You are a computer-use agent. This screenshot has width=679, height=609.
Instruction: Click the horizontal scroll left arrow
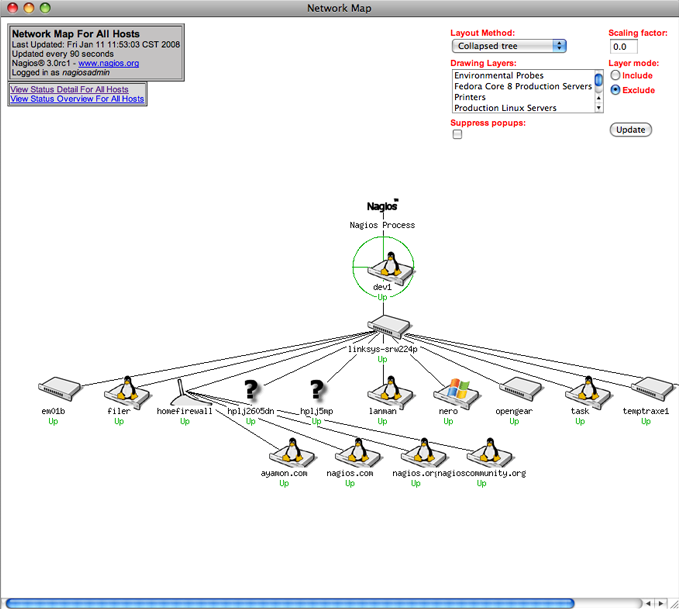pos(649,603)
